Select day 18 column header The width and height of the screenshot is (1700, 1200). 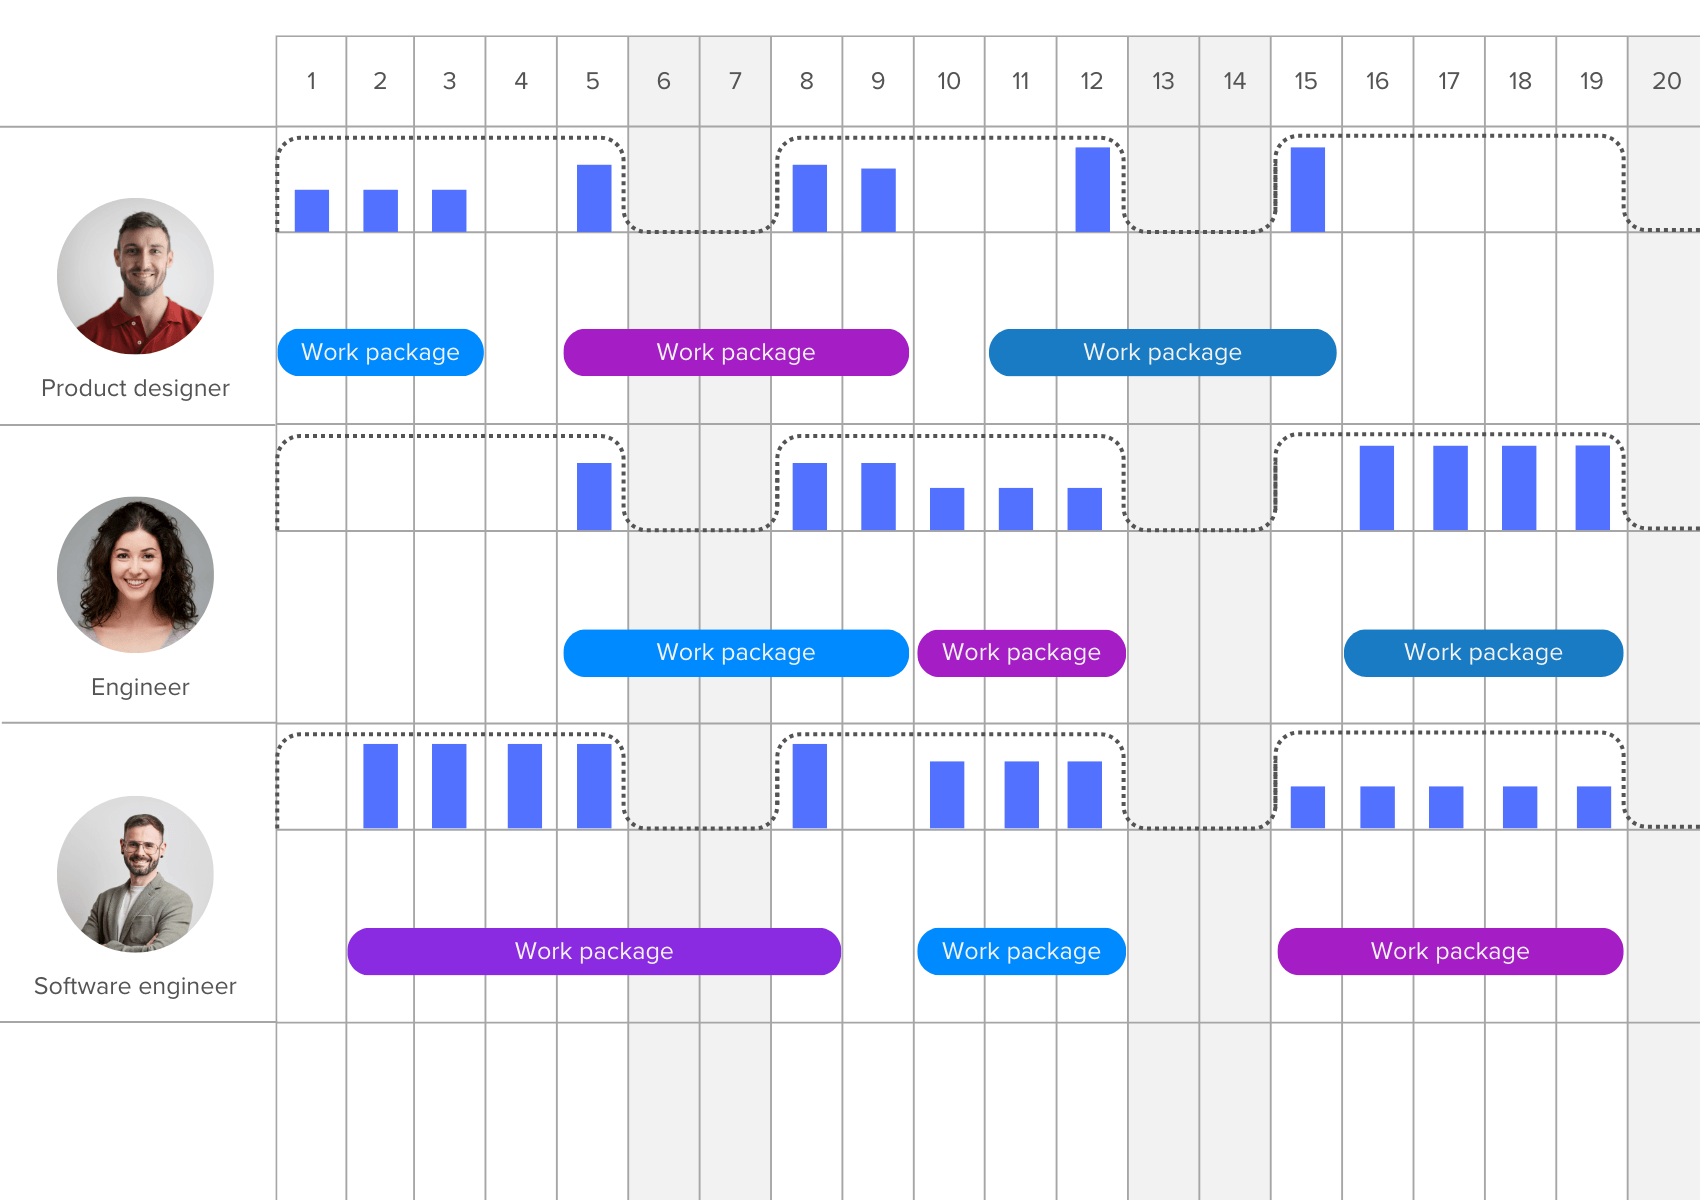(1520, 81)
